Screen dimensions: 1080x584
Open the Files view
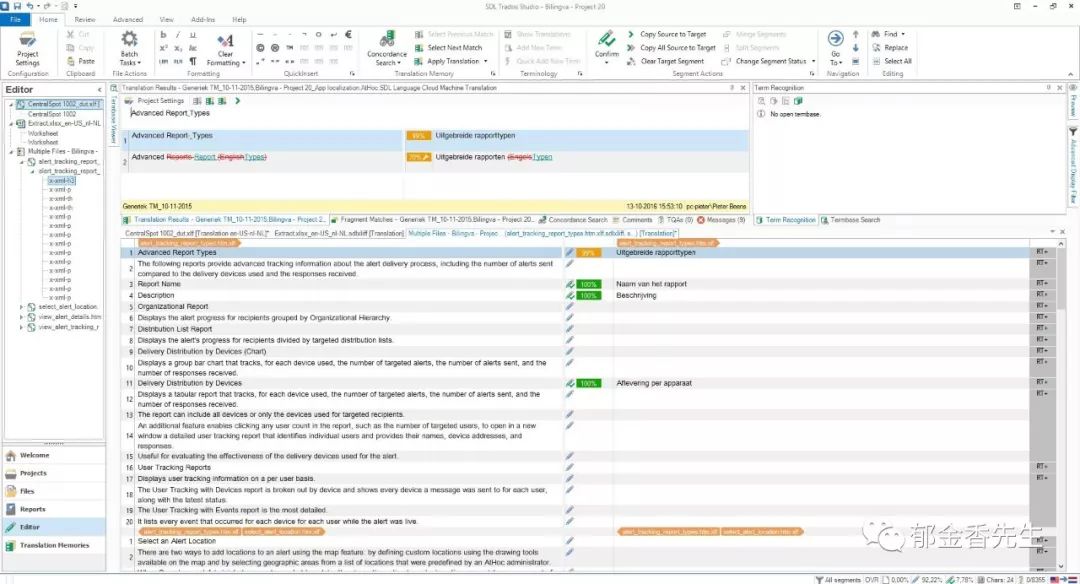[x=54, y=491]
